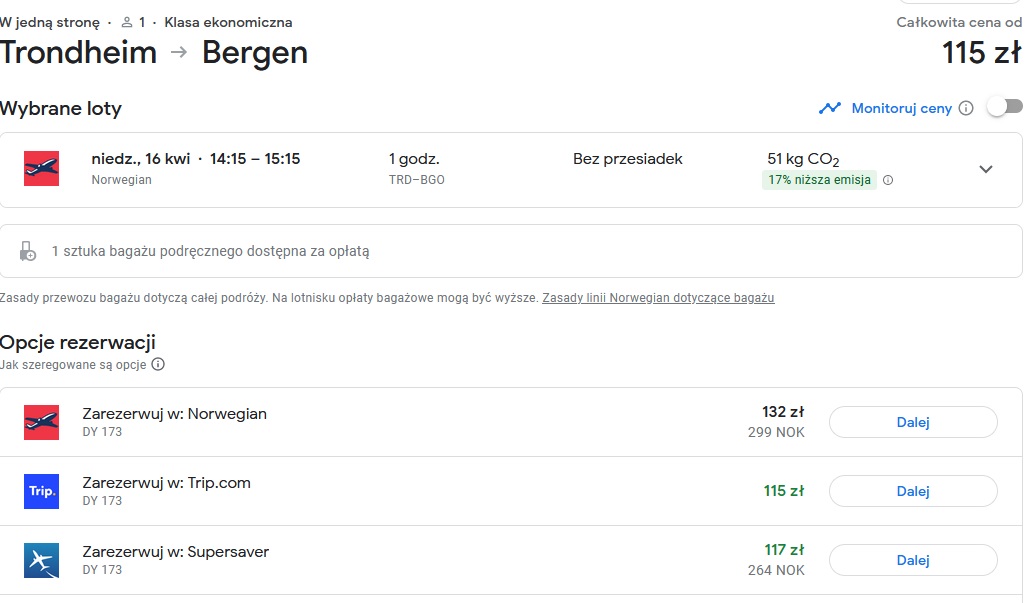This screenshot has width=1033, height=603.
Task: Click the 51 kg CO2 emissions value
Action: [x=803, y=159]
